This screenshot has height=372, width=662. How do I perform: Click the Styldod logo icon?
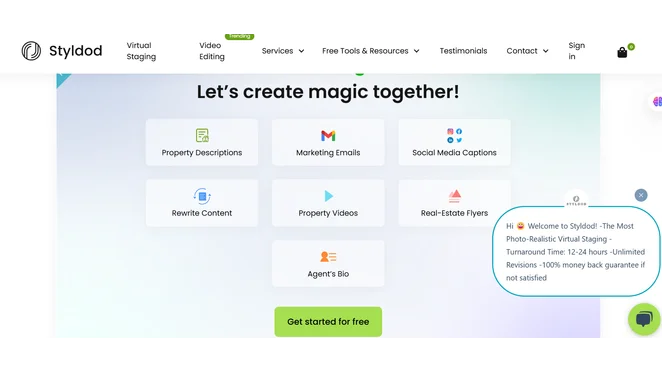coord(31,51)
